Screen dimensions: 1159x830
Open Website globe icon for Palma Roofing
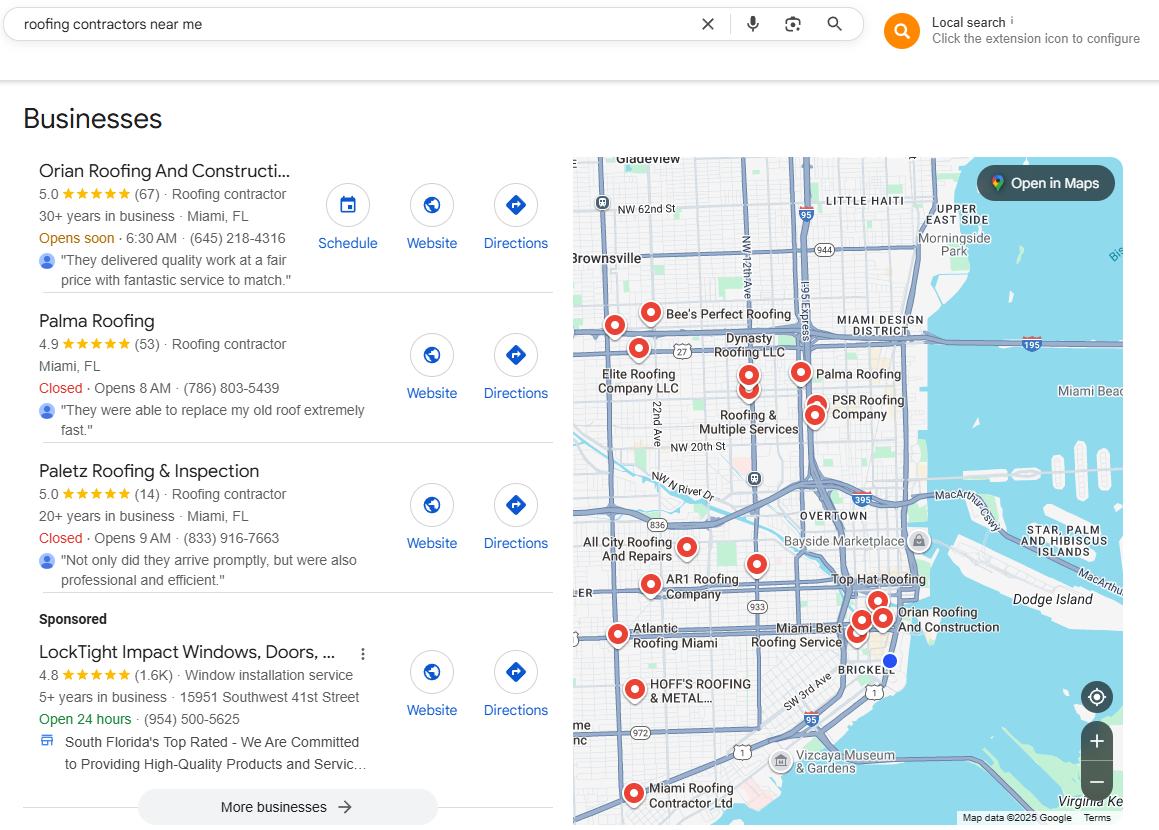click(x=432, y=355)
